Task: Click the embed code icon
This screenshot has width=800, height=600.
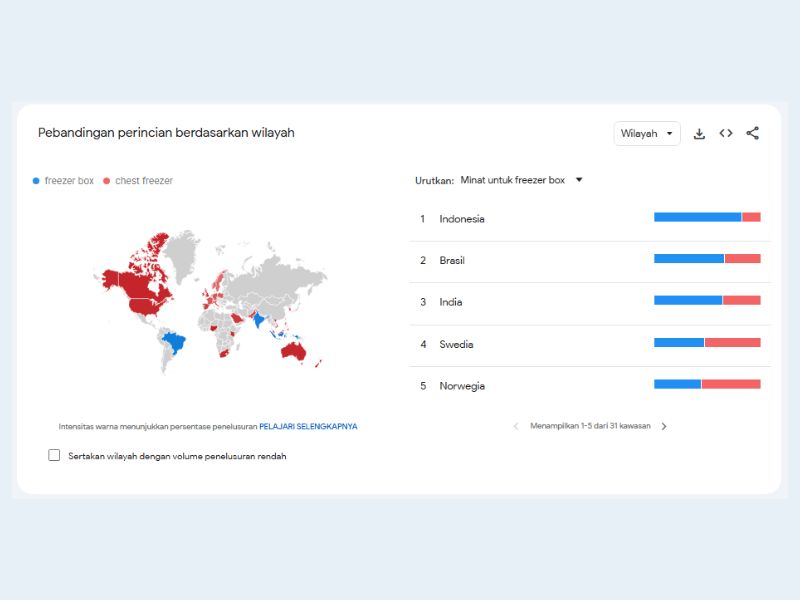Action: pyautogui.click(x=726, y=134)
